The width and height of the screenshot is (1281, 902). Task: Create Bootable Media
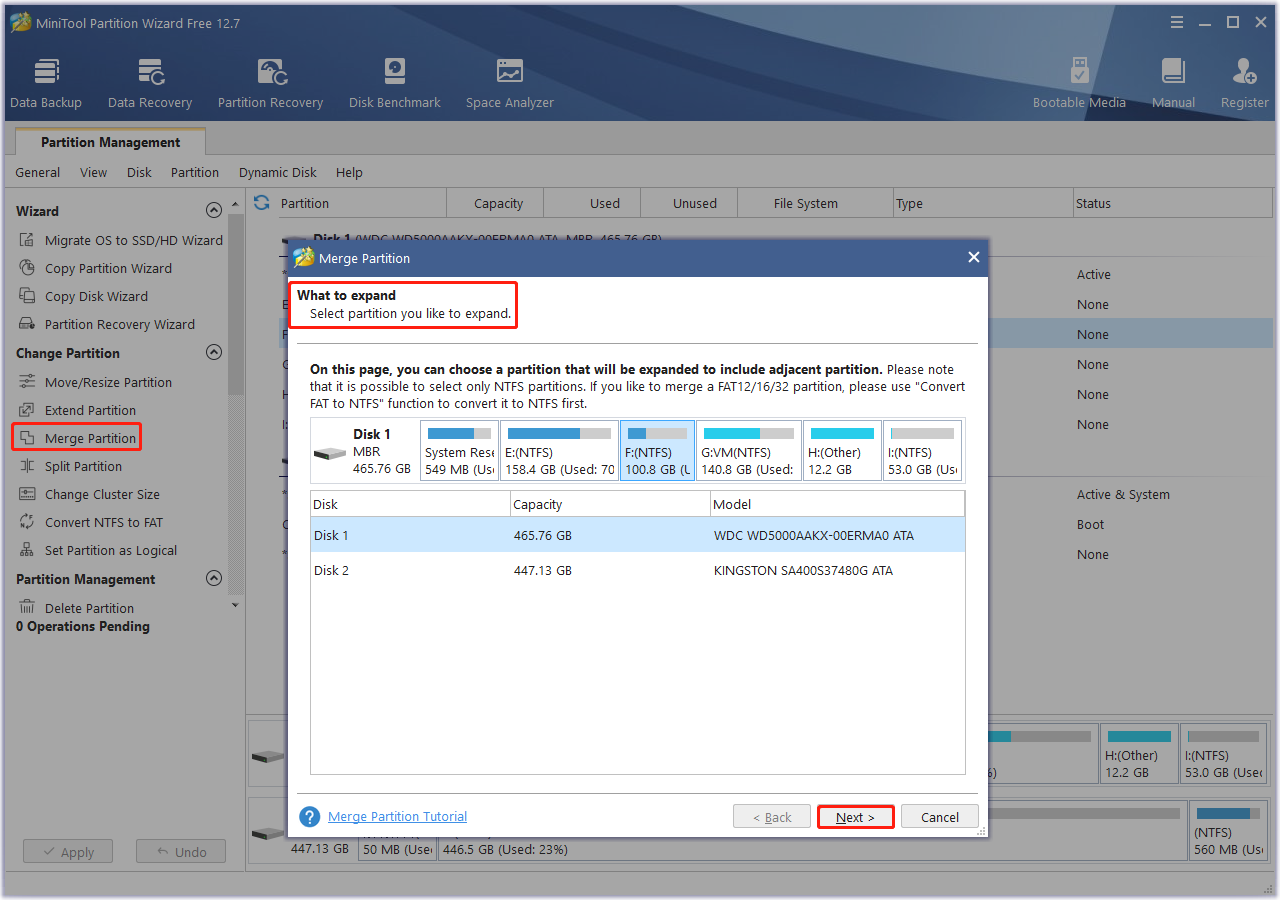click(x=1079, y=83)
